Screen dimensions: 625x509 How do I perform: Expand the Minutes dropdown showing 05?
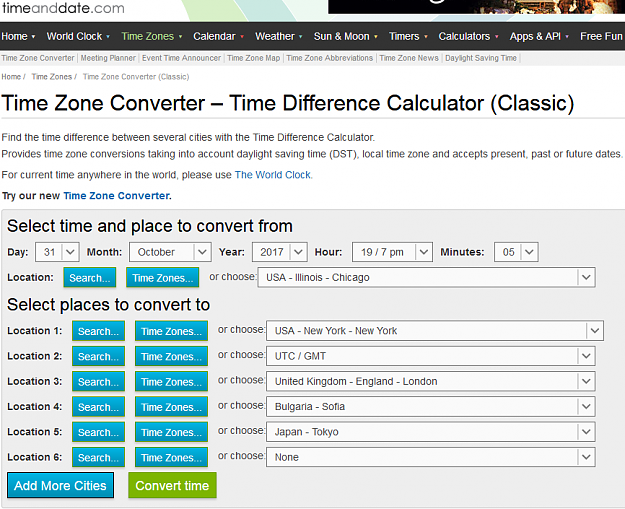(516, 252)
